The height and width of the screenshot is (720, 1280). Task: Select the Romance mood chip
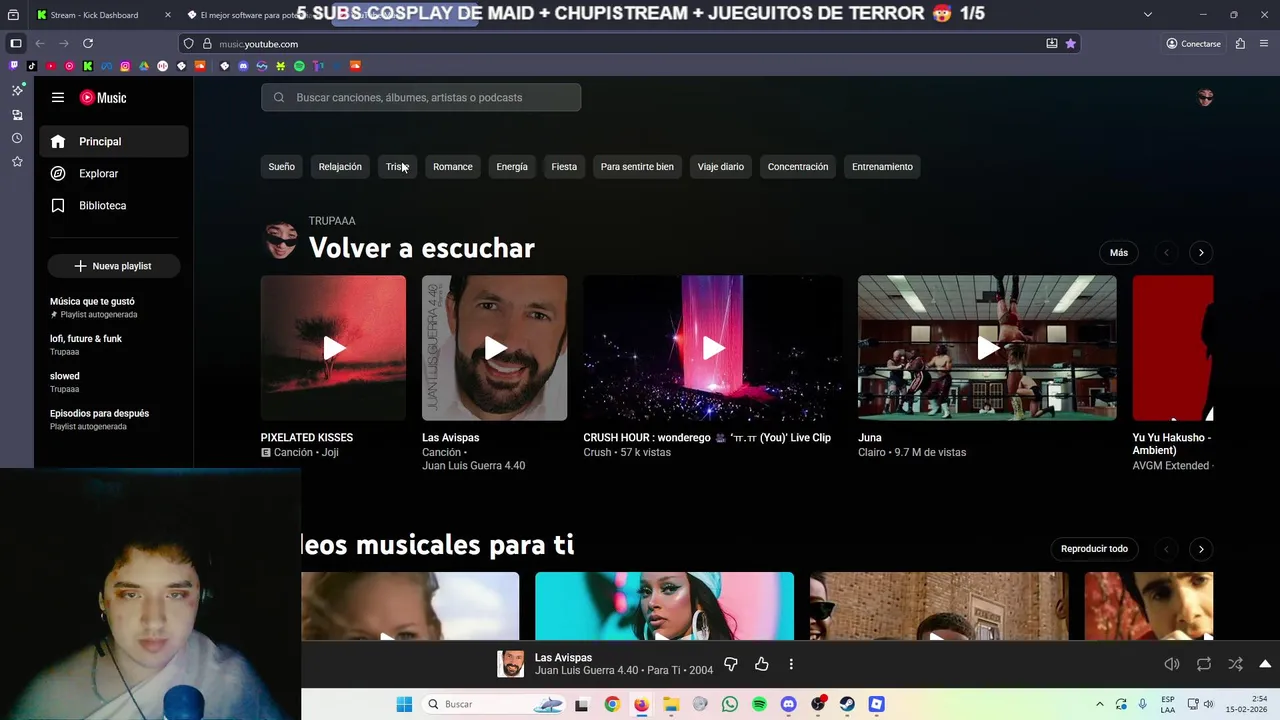click(453, 167)
